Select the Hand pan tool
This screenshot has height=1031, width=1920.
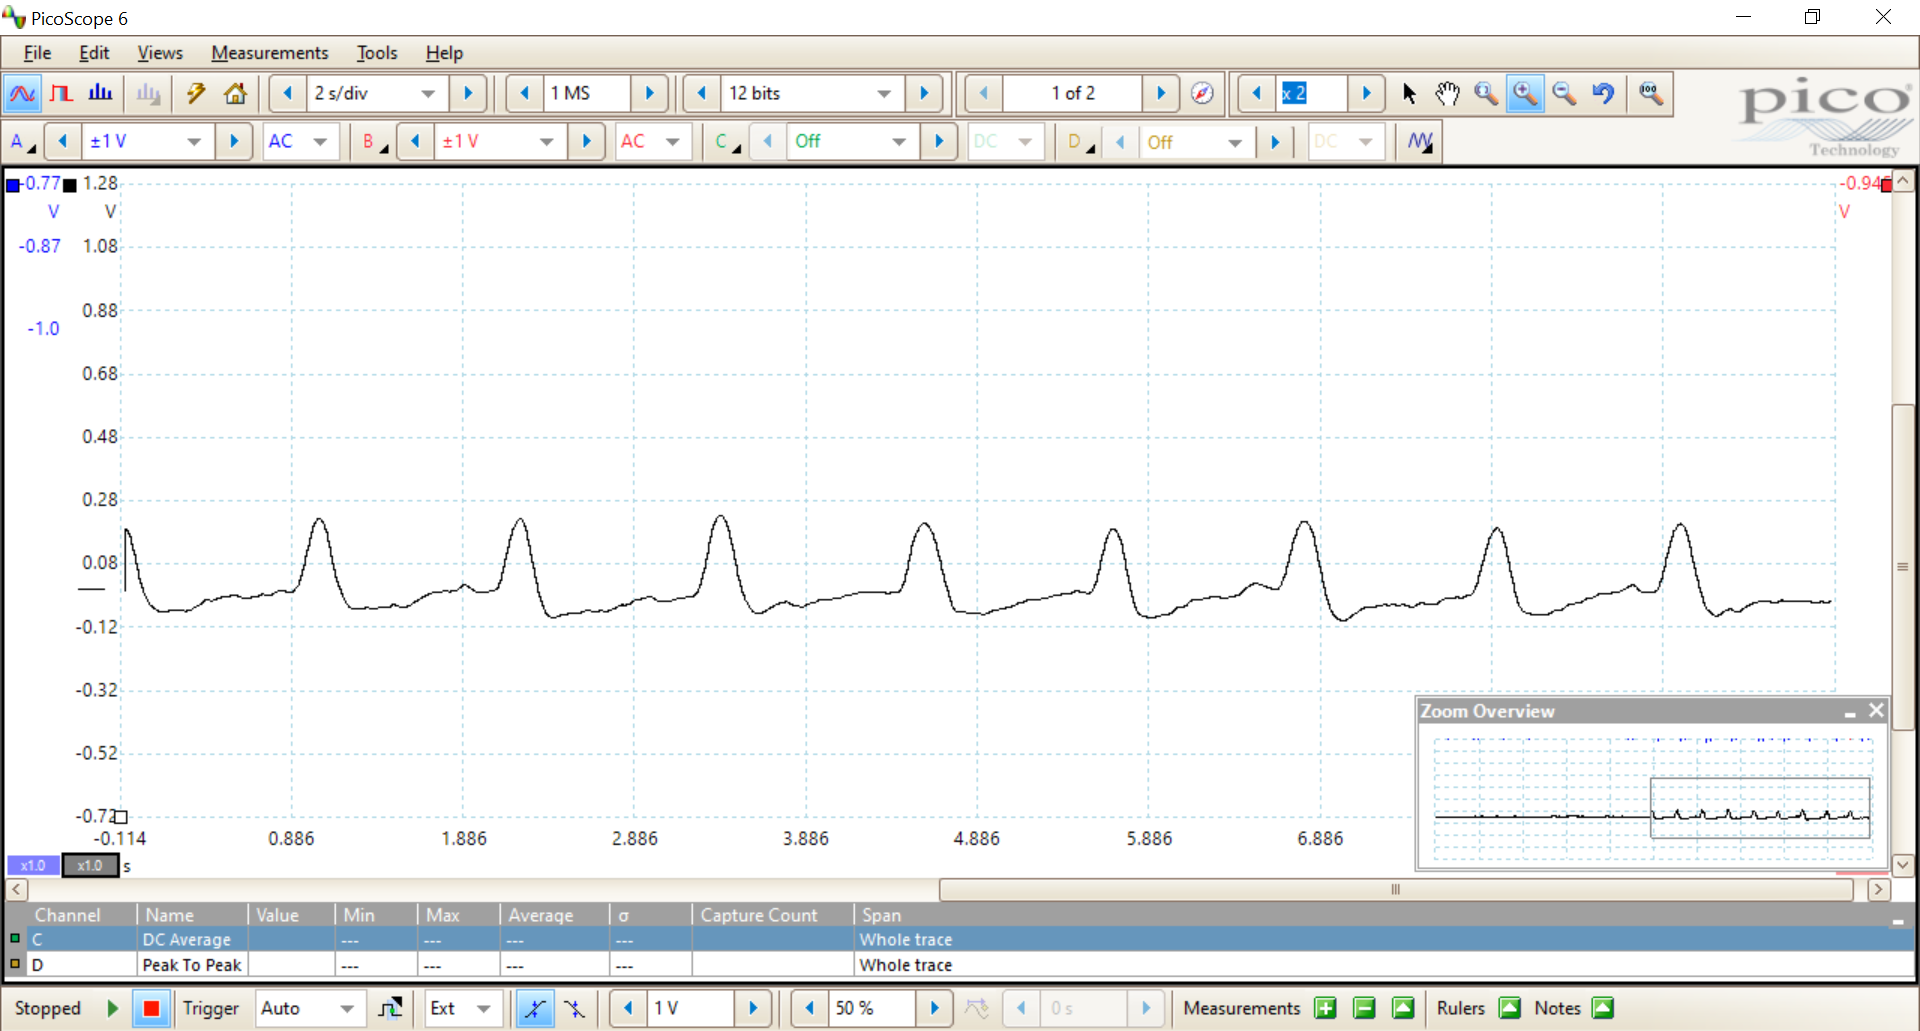point(1447,94)
